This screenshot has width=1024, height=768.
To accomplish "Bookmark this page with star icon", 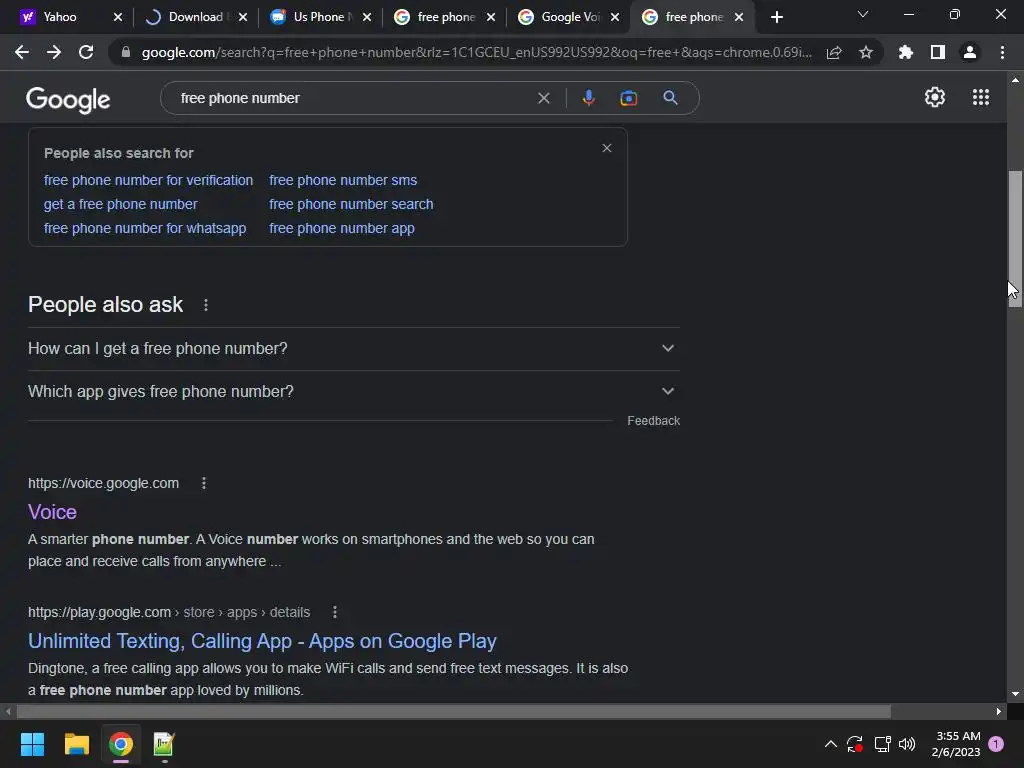I will click(x=866, y=52).
